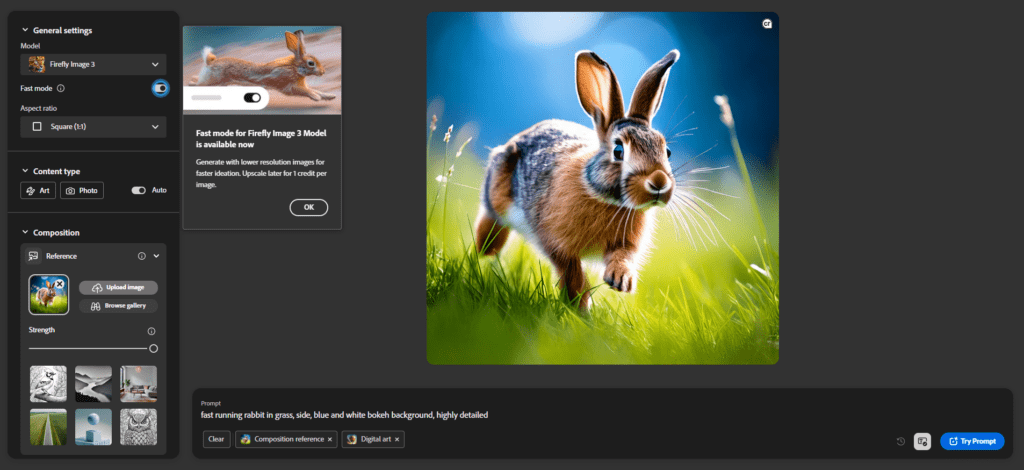Click the Fast mode info icon
The width and height of the screenshot is (1024, 470).
[x=61, y=88]
